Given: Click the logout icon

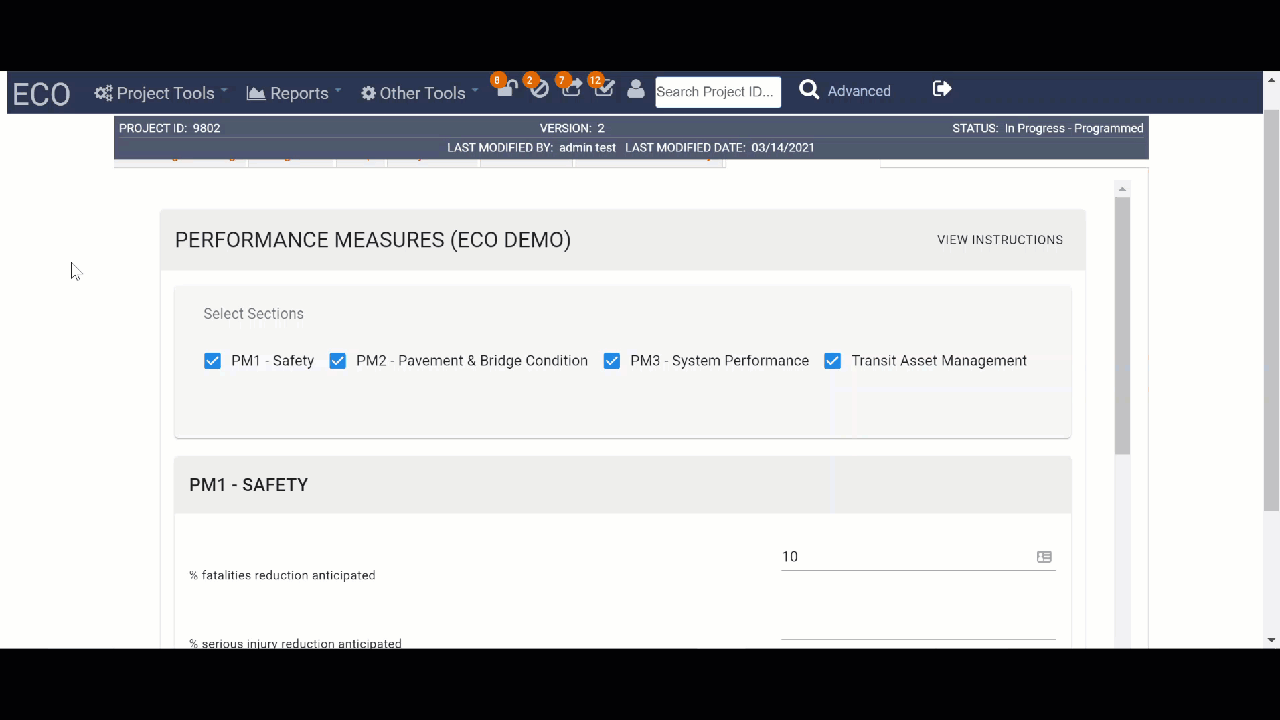Looking at the screenshot, I should [x=942, y=89].
